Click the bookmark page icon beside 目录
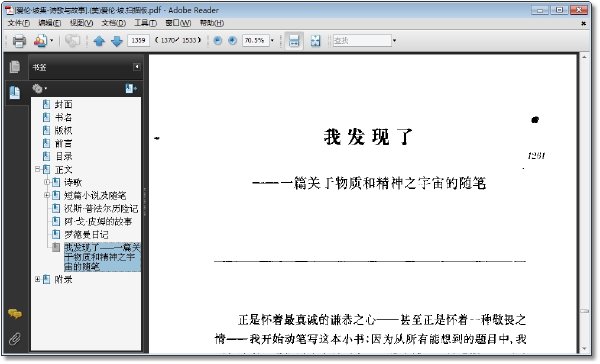 46,156
